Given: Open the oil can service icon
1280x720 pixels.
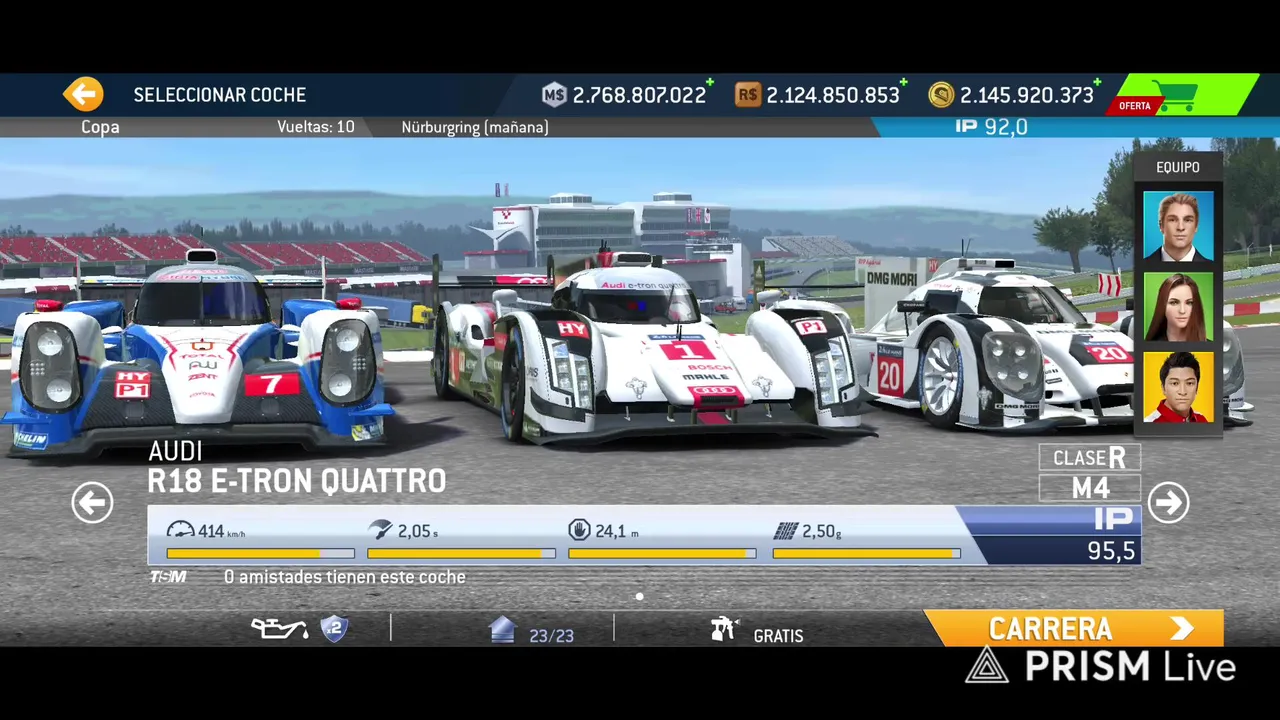Looking at the screenshot, I should tap(279, 629).
